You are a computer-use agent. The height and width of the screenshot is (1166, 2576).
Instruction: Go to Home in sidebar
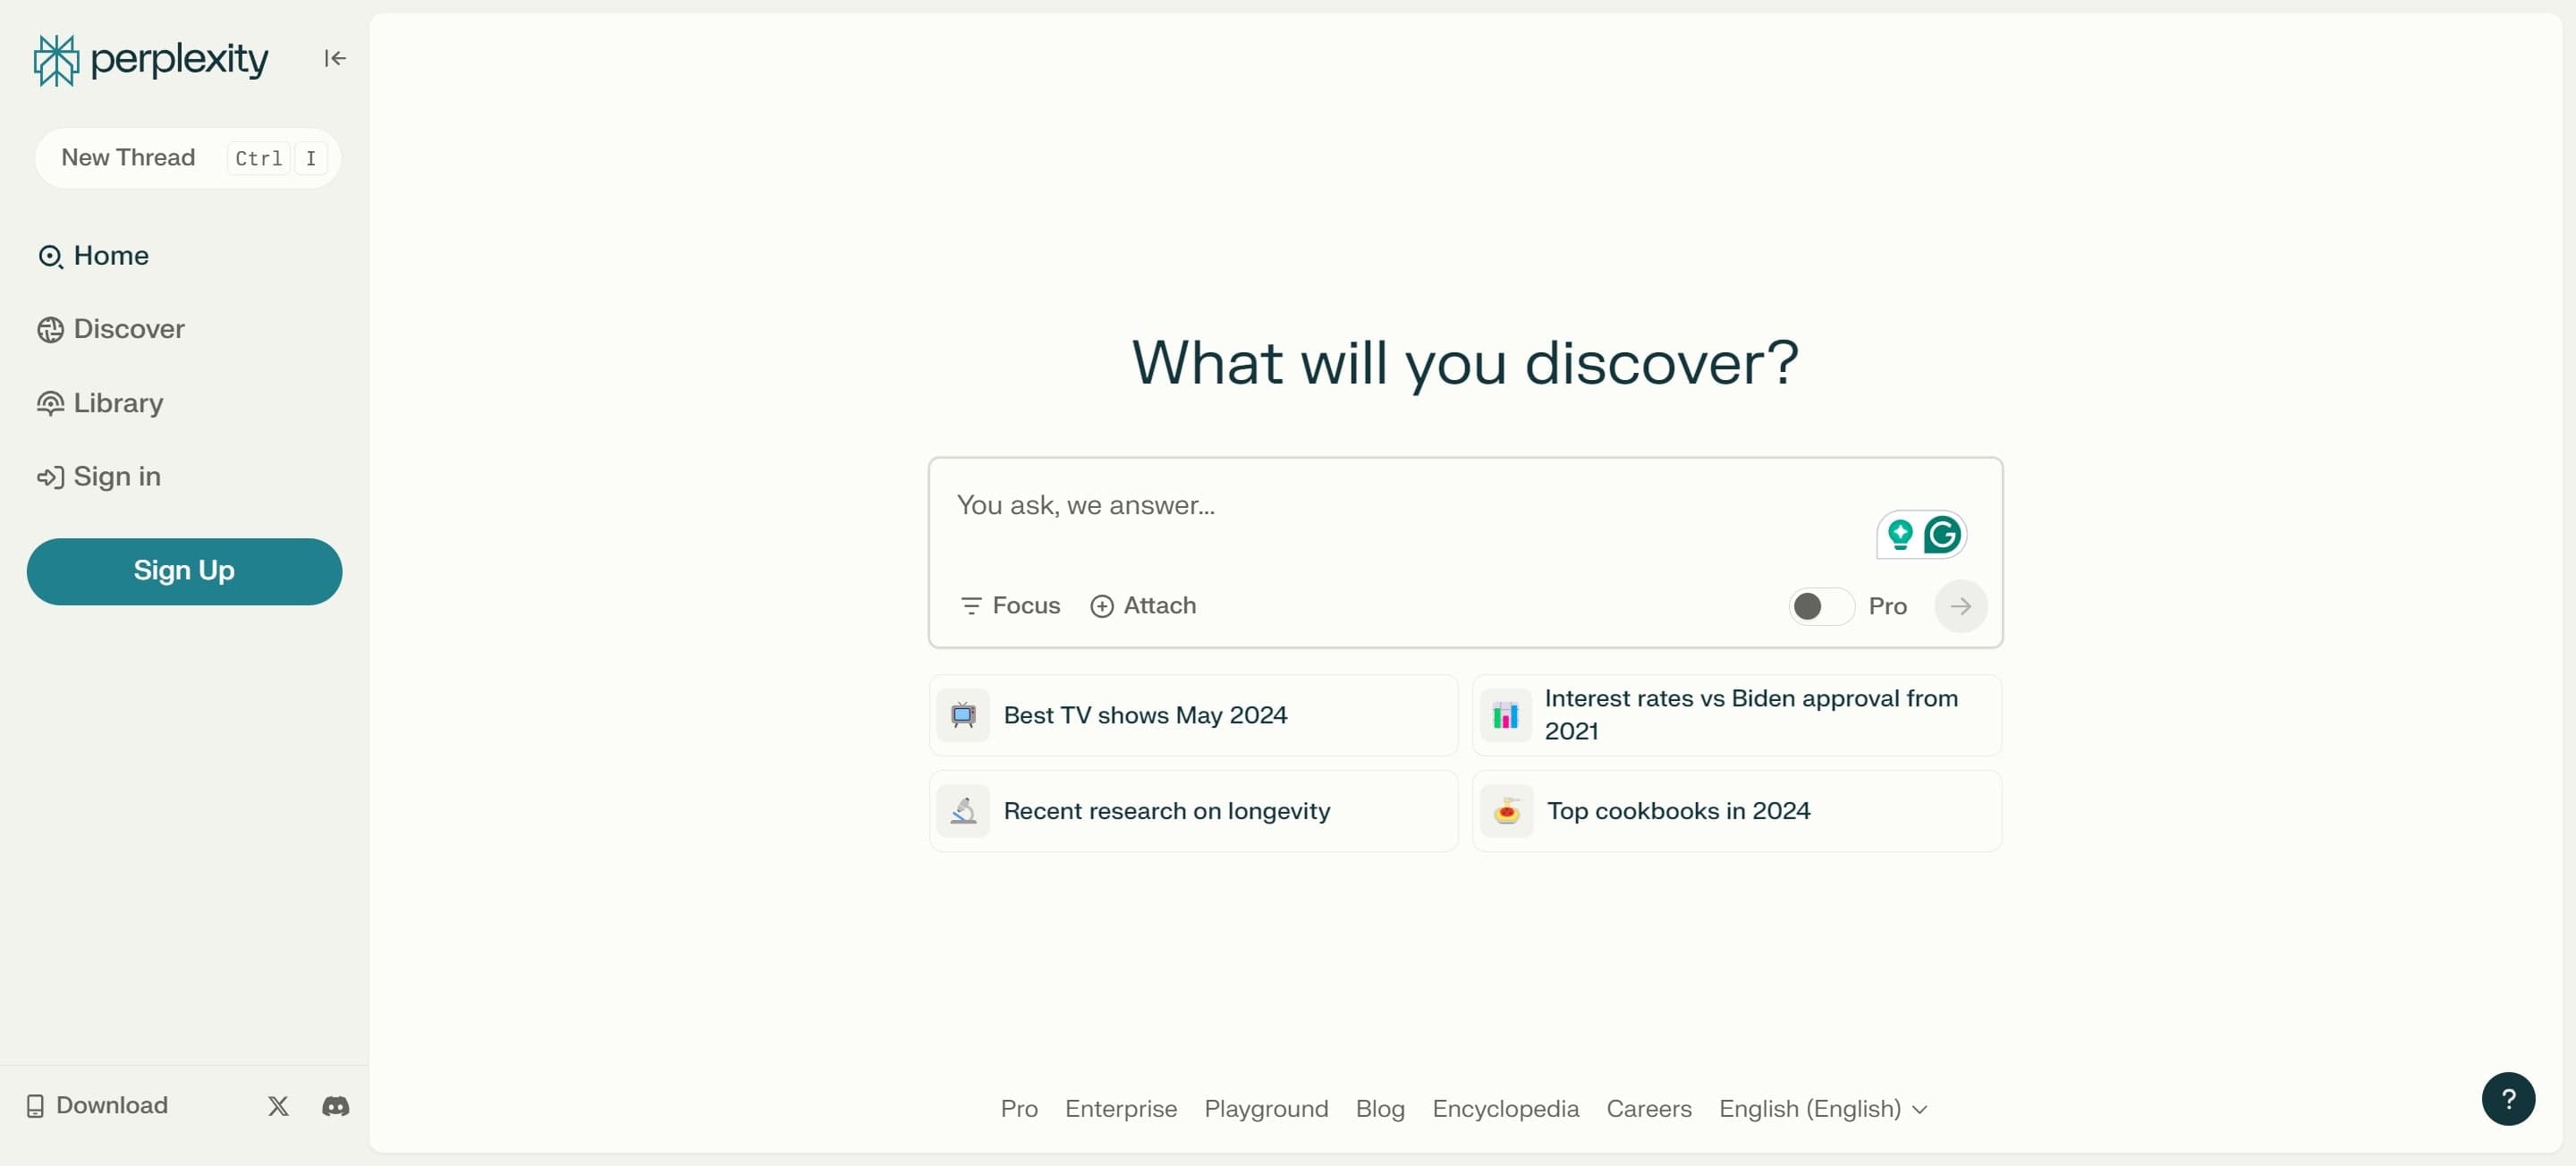(x=93, y=256)
